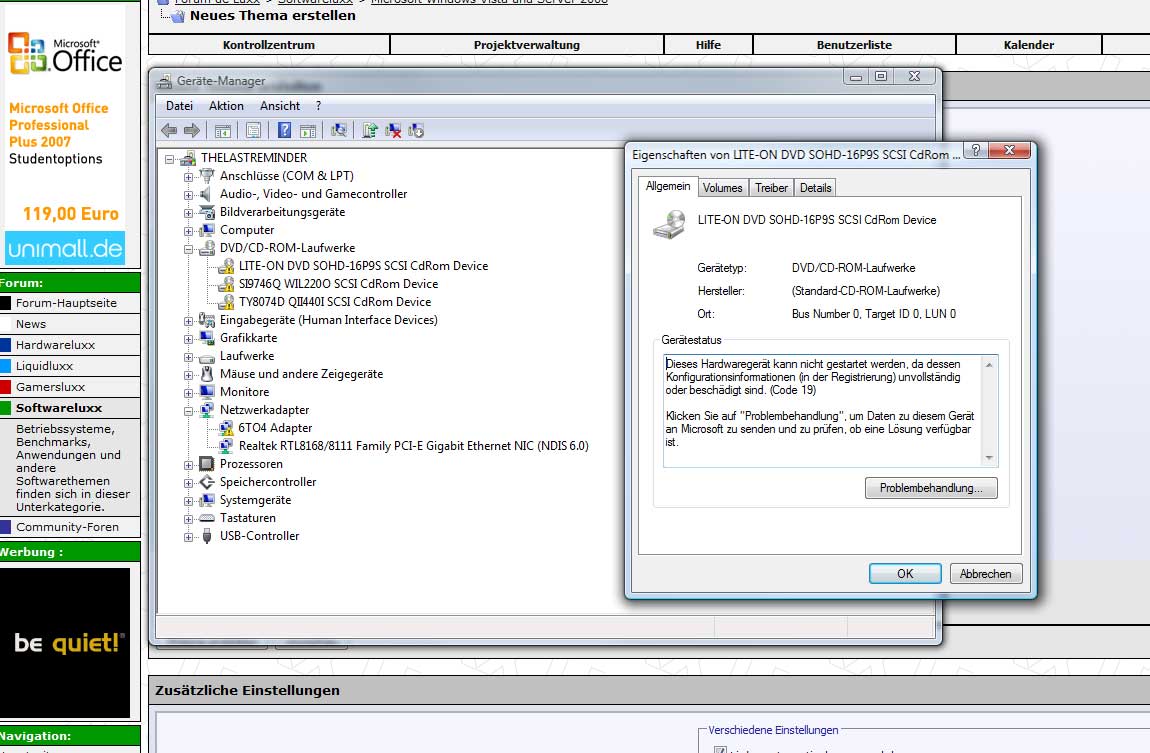Screen dimensions: 1150x753
Task: Open the ? help menu in Geräte-Manager
Action: (318, 106)
